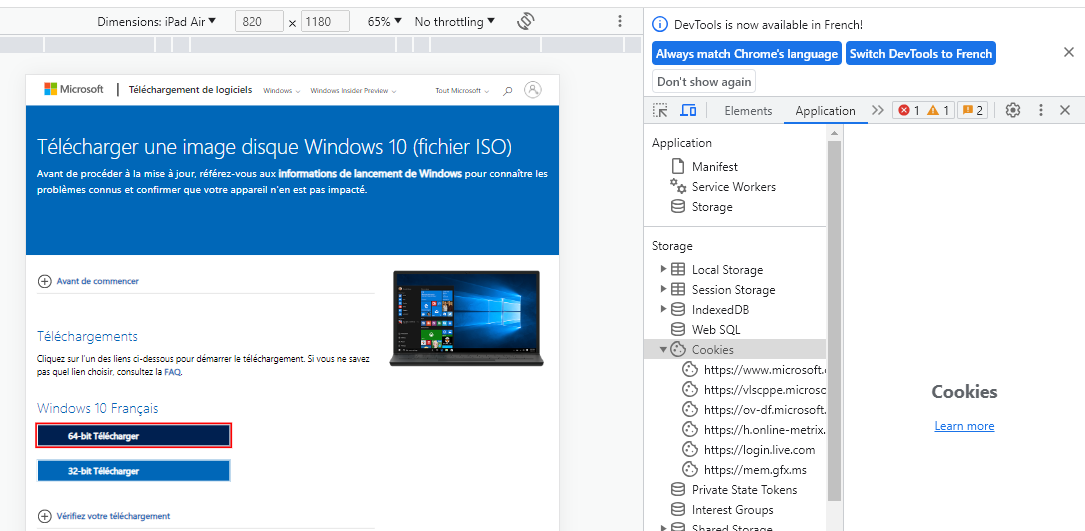Open Dimensions iPad Air dropdown
The width and height of the screenshot is (1085, 531).
click(156, 21)
